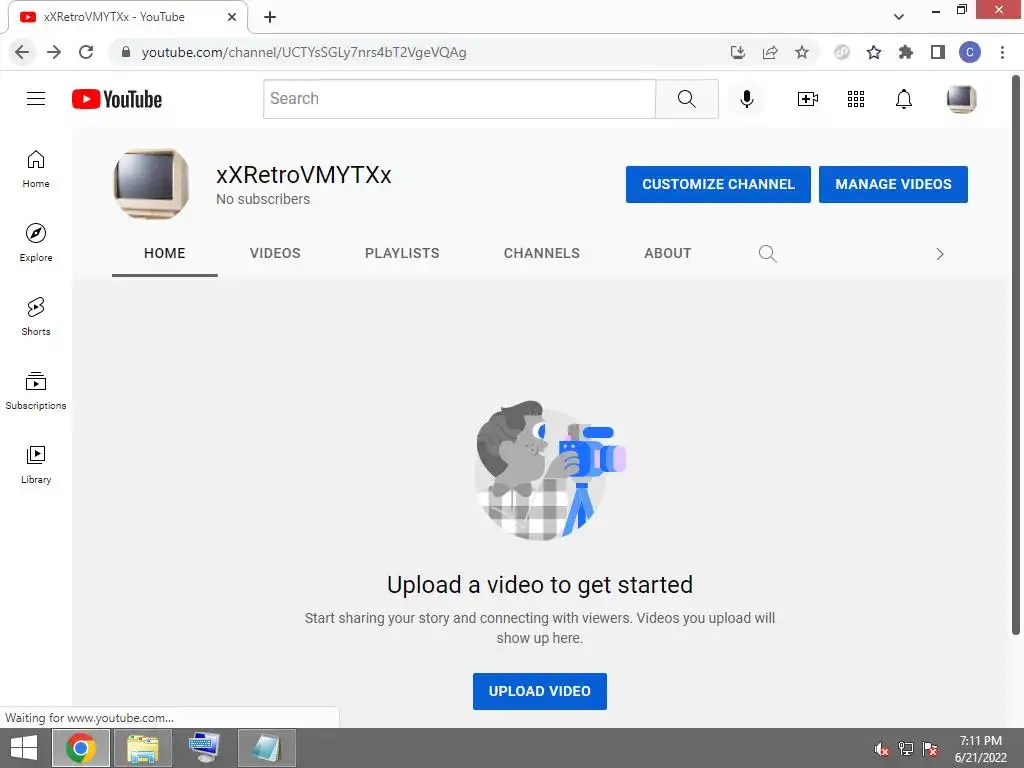Click the browser forward arrow
1024x768 pixels.
[x=54, y=52]
